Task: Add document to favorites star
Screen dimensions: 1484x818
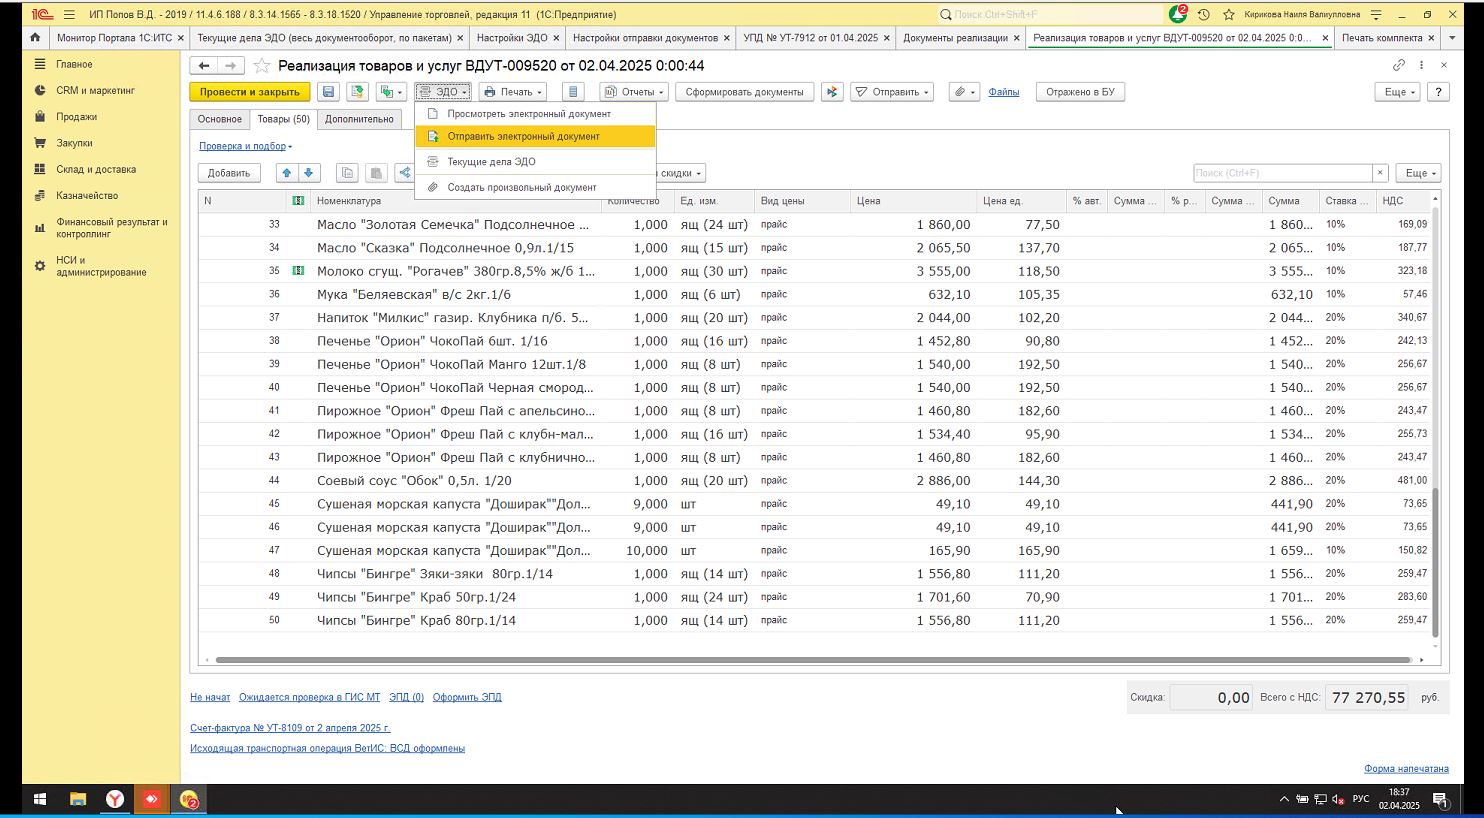Action: coord(262,66)
